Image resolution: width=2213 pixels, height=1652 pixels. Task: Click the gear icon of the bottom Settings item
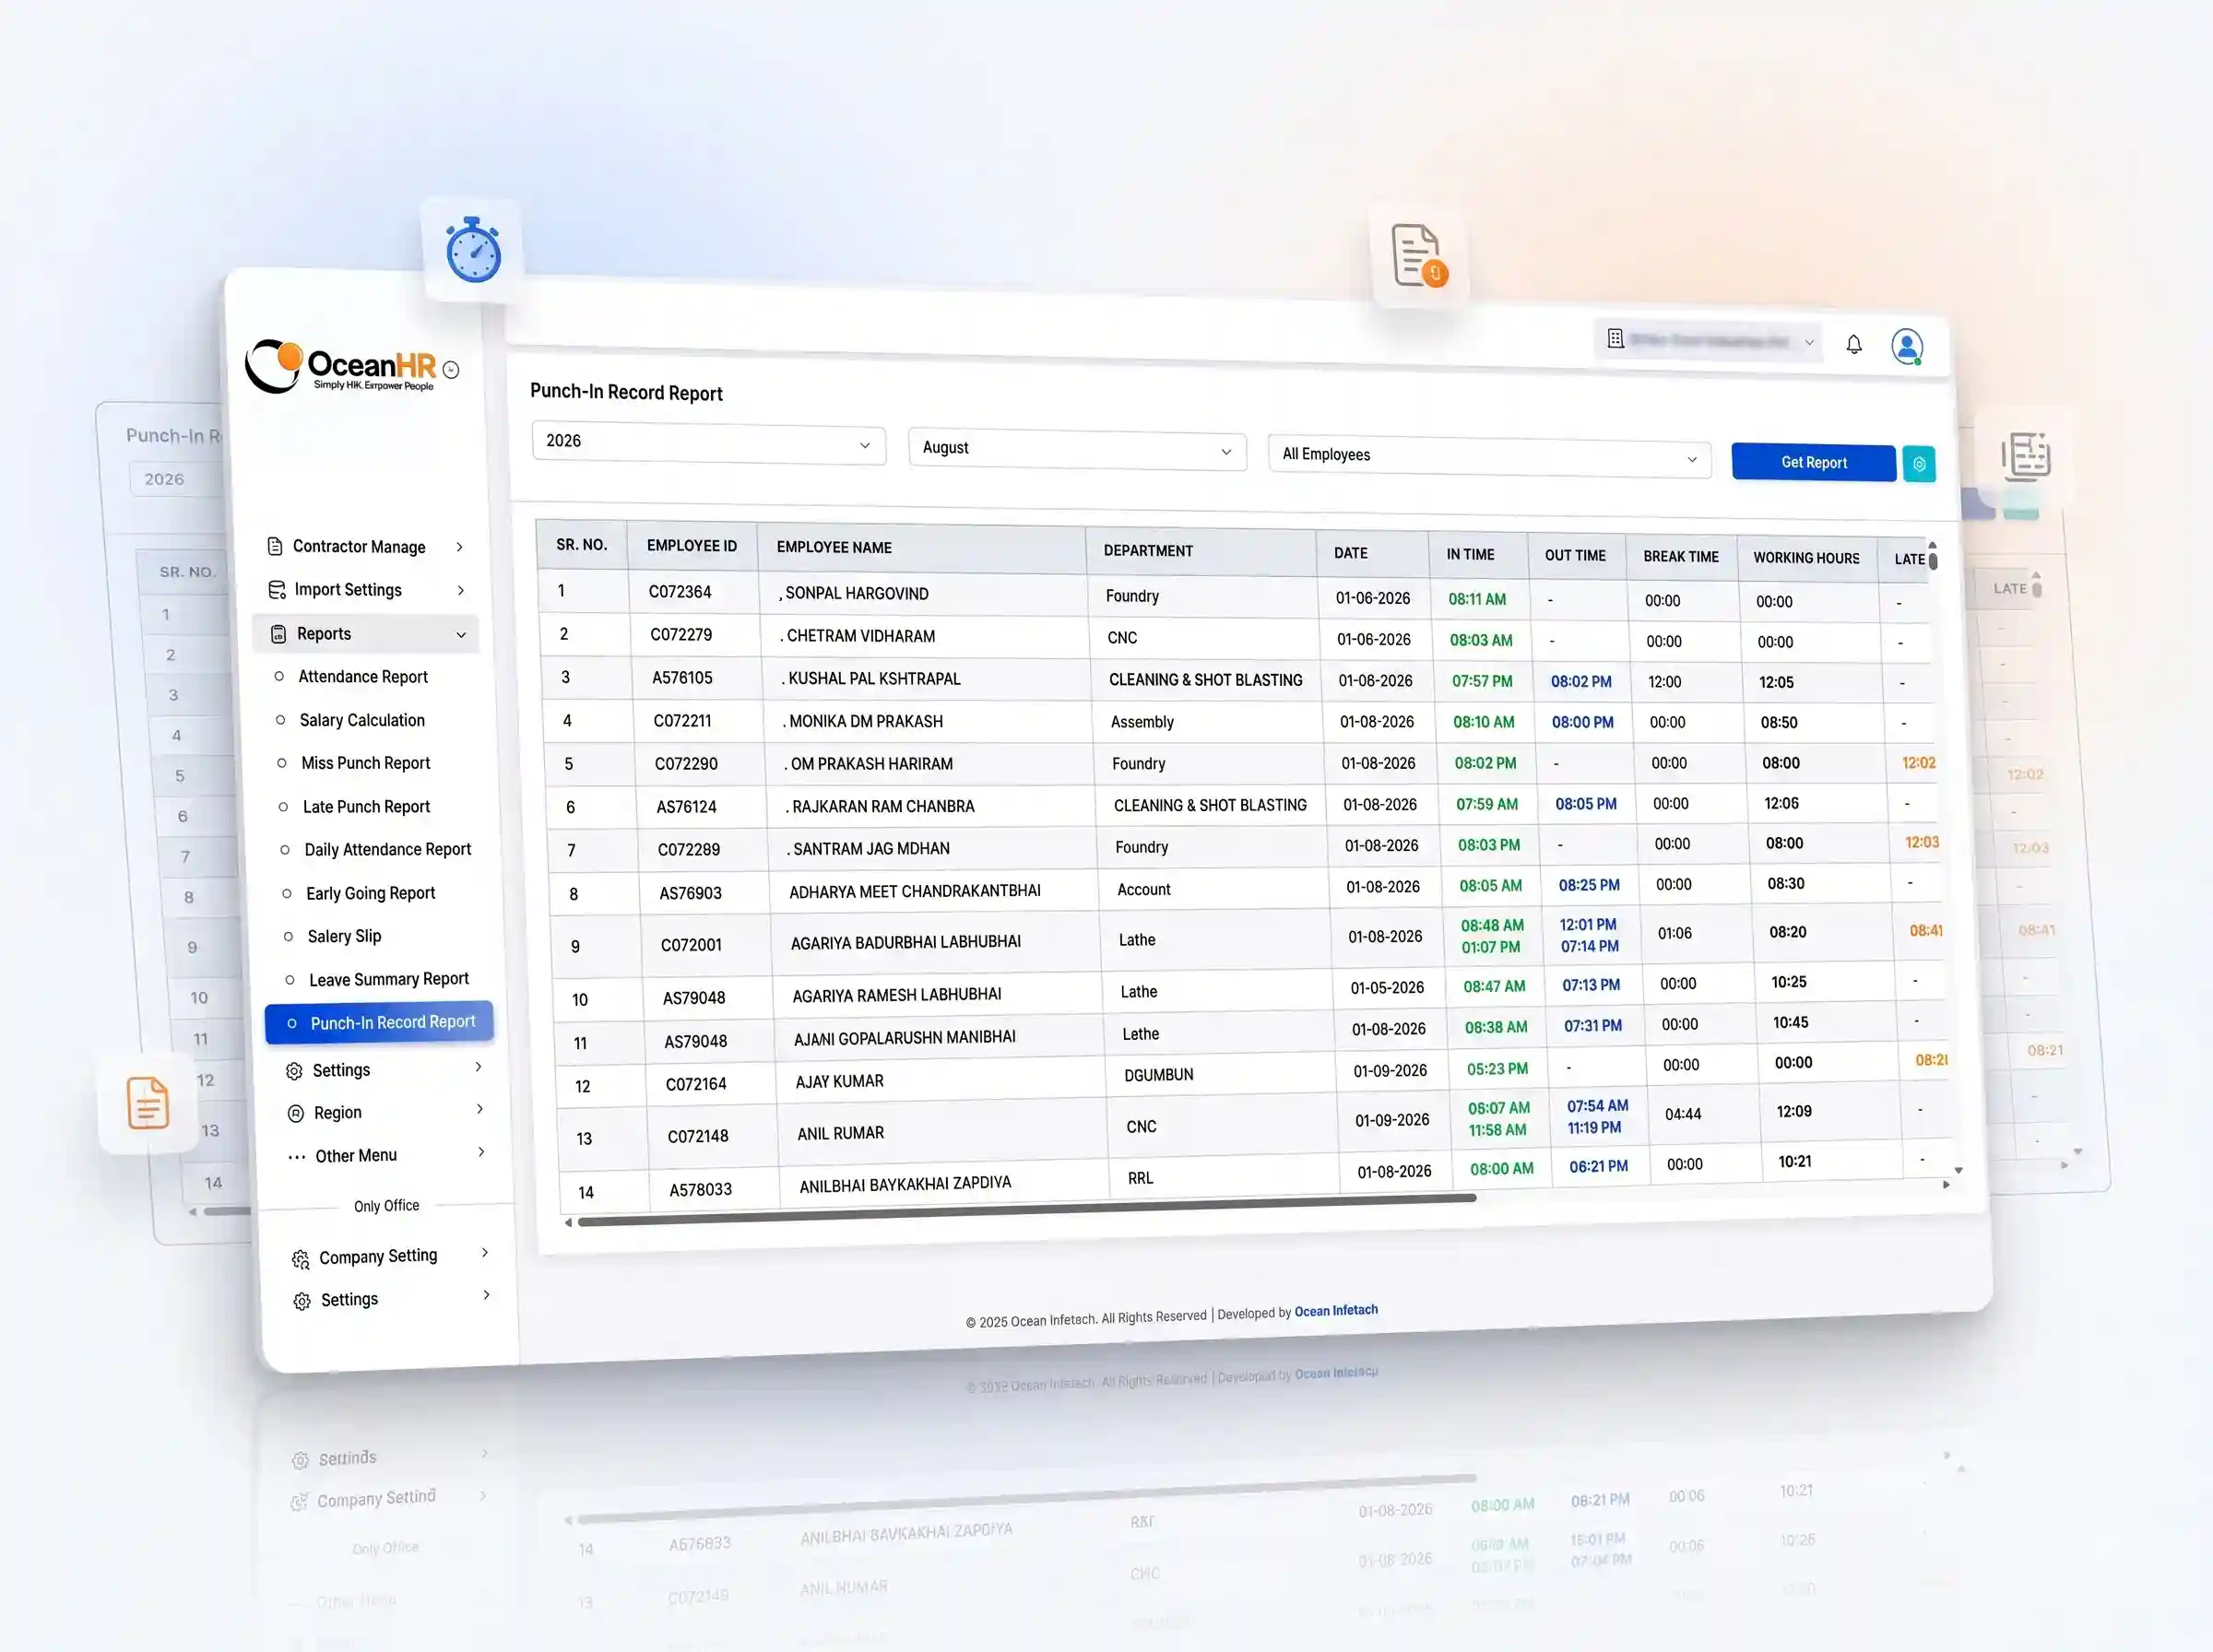coord(302,1301)
